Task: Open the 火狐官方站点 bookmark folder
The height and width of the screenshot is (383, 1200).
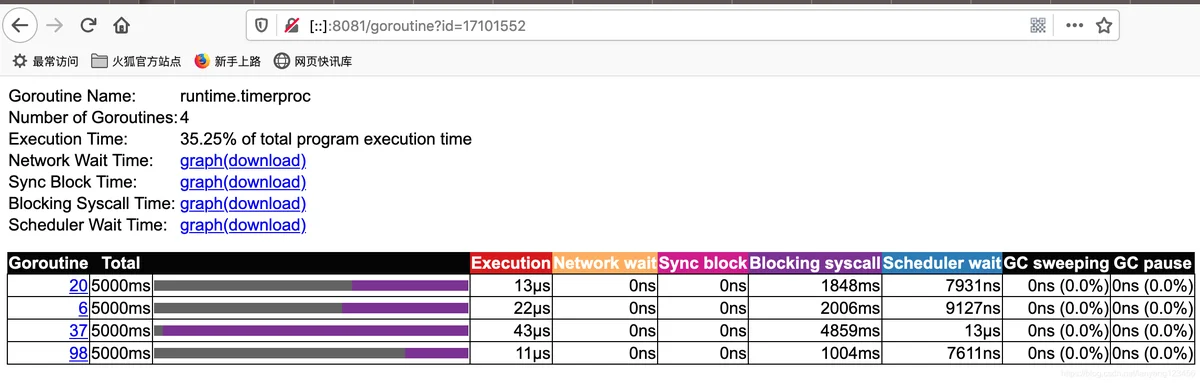Action: click(x=136, y=61)
